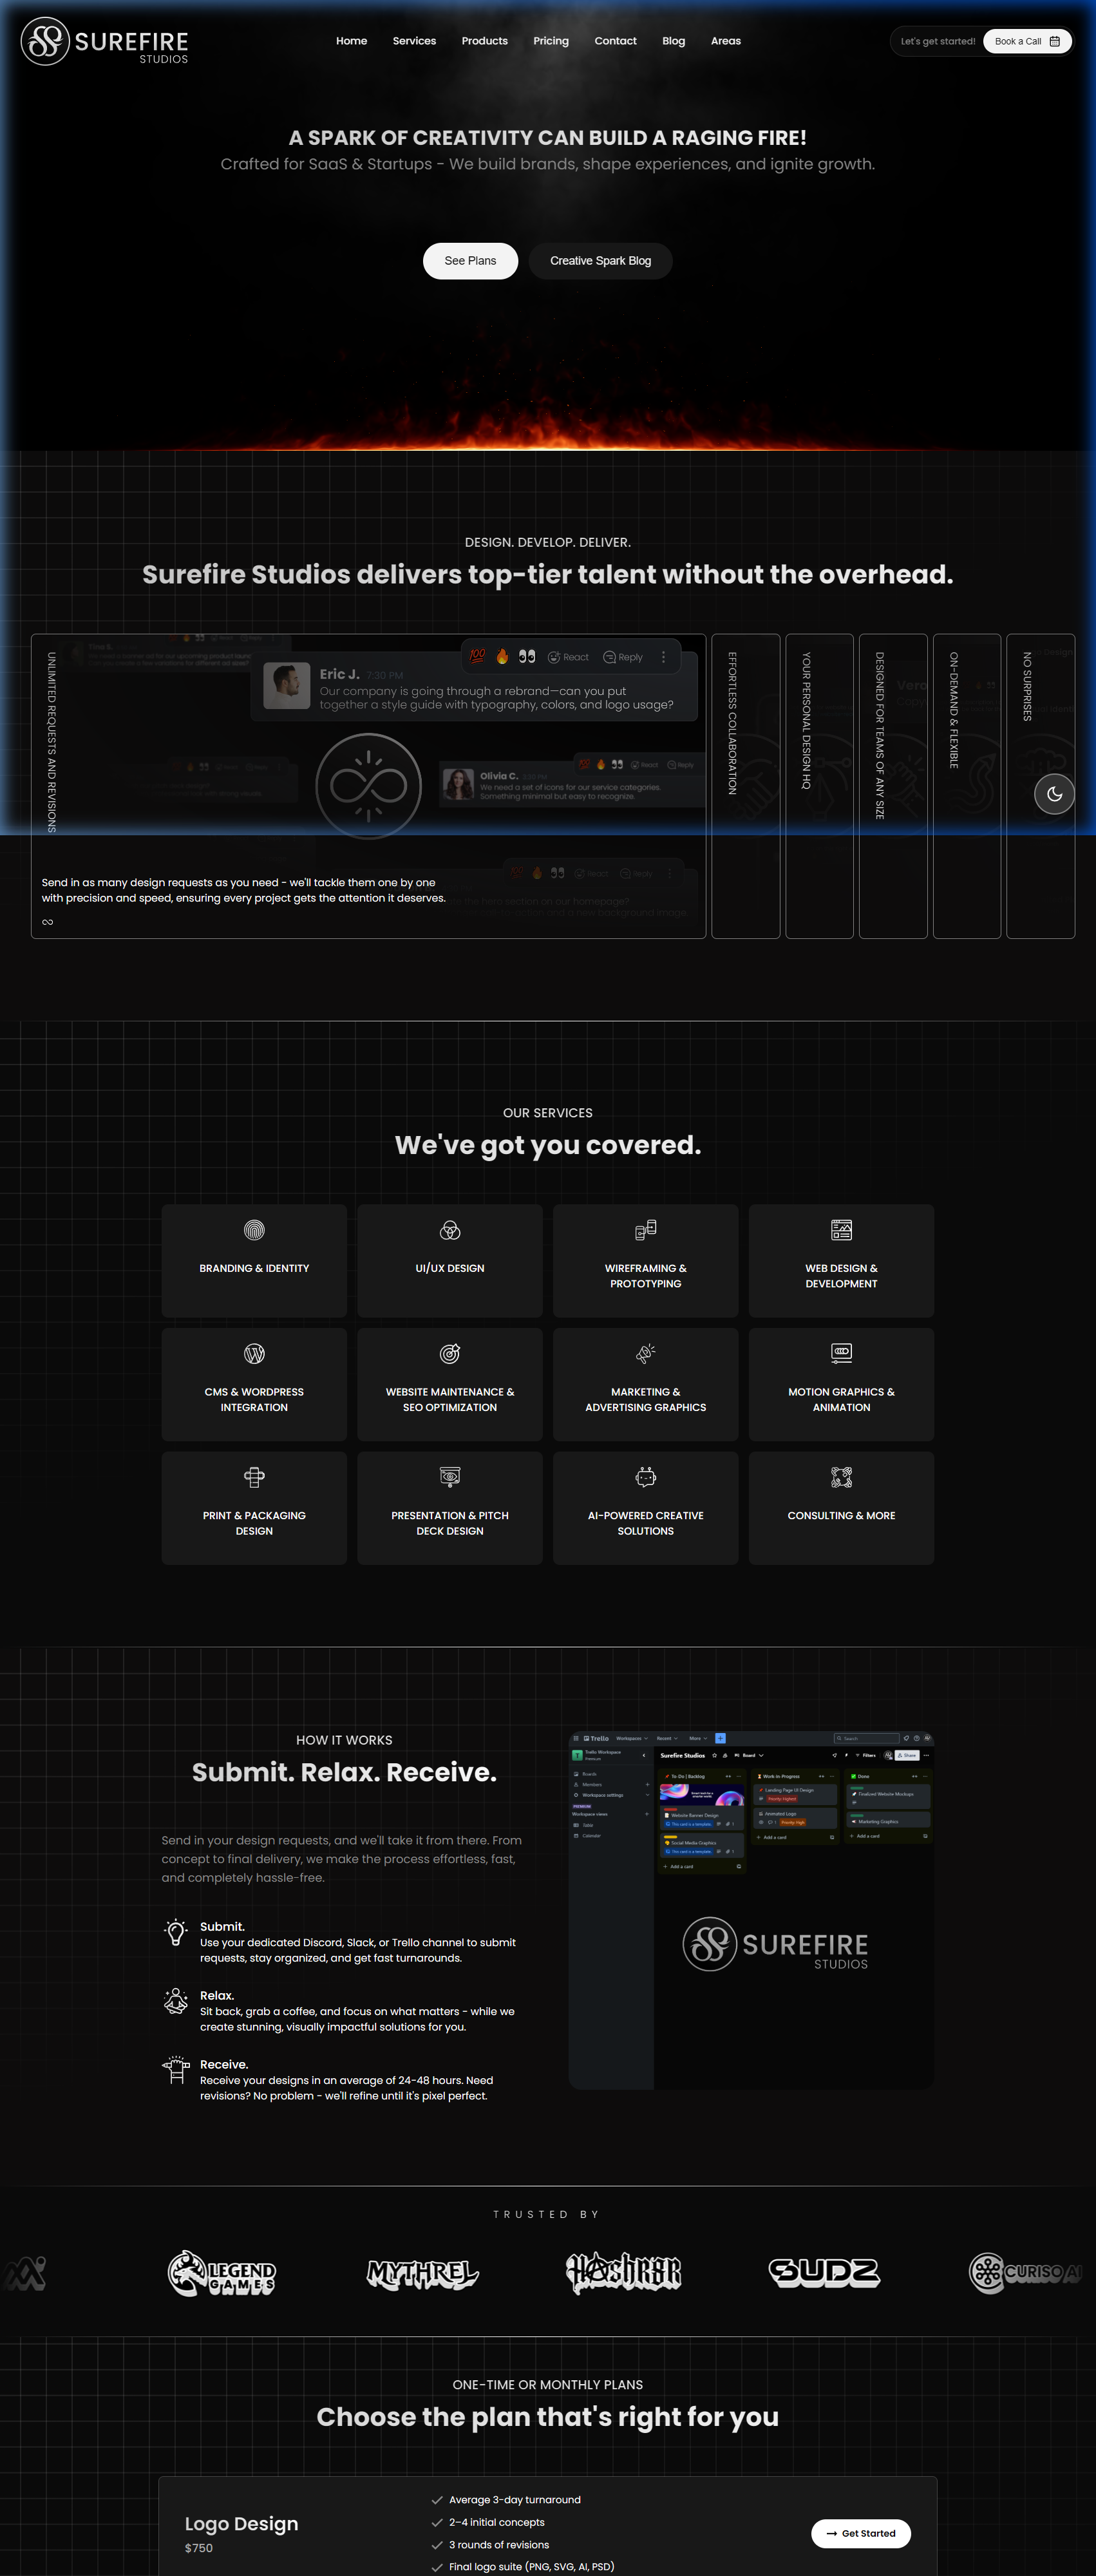The image size is (1096, 2576).
Task: Open the Pricing nav item
Action: point(551,41)
